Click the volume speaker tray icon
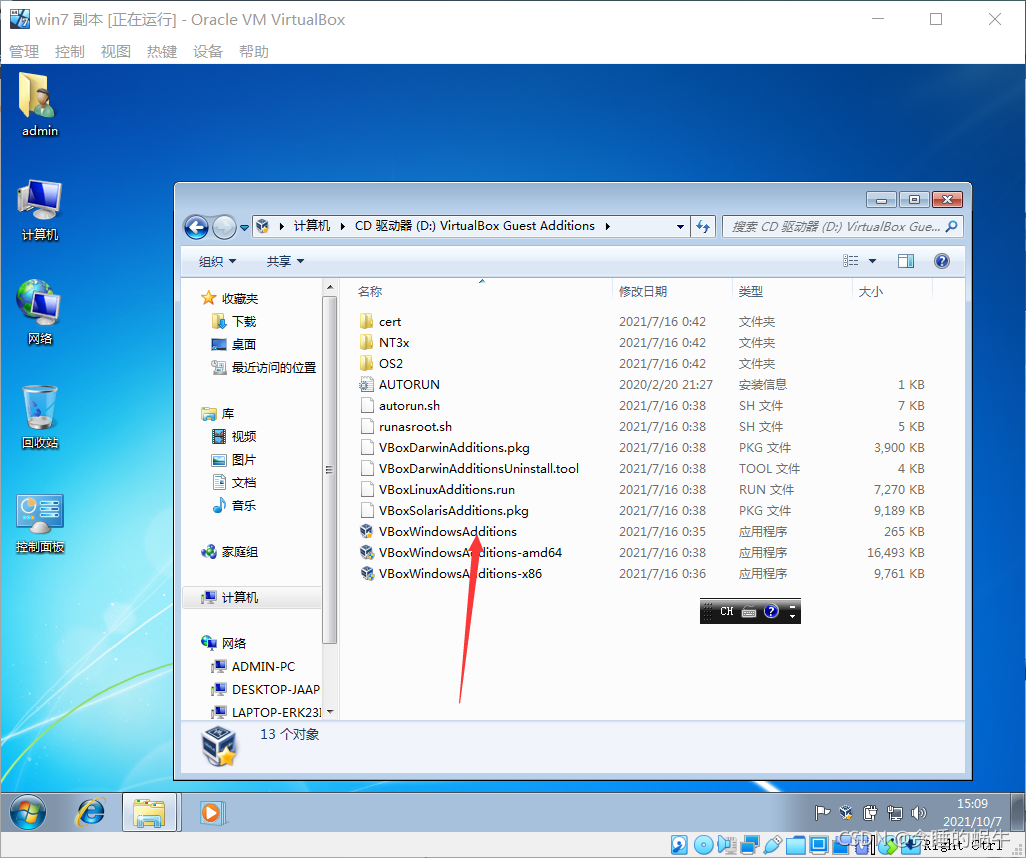The height and width of the screenshot is (858, 1026). pyautogui.click(x=919, y=813)
